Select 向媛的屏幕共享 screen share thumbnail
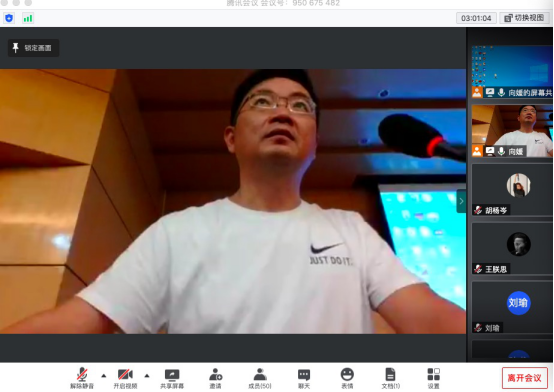554x392 pixels. (512, 72)
